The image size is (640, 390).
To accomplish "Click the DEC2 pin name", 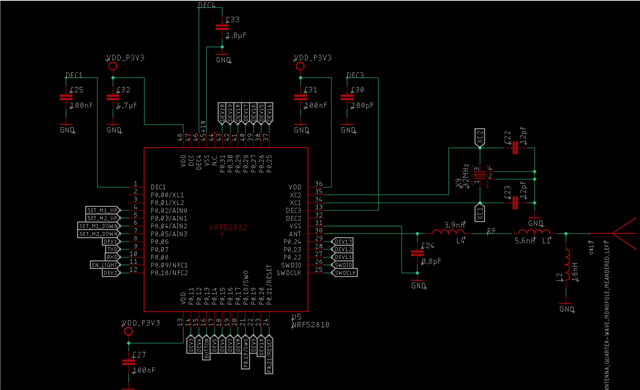I will (x=293, y=218).
